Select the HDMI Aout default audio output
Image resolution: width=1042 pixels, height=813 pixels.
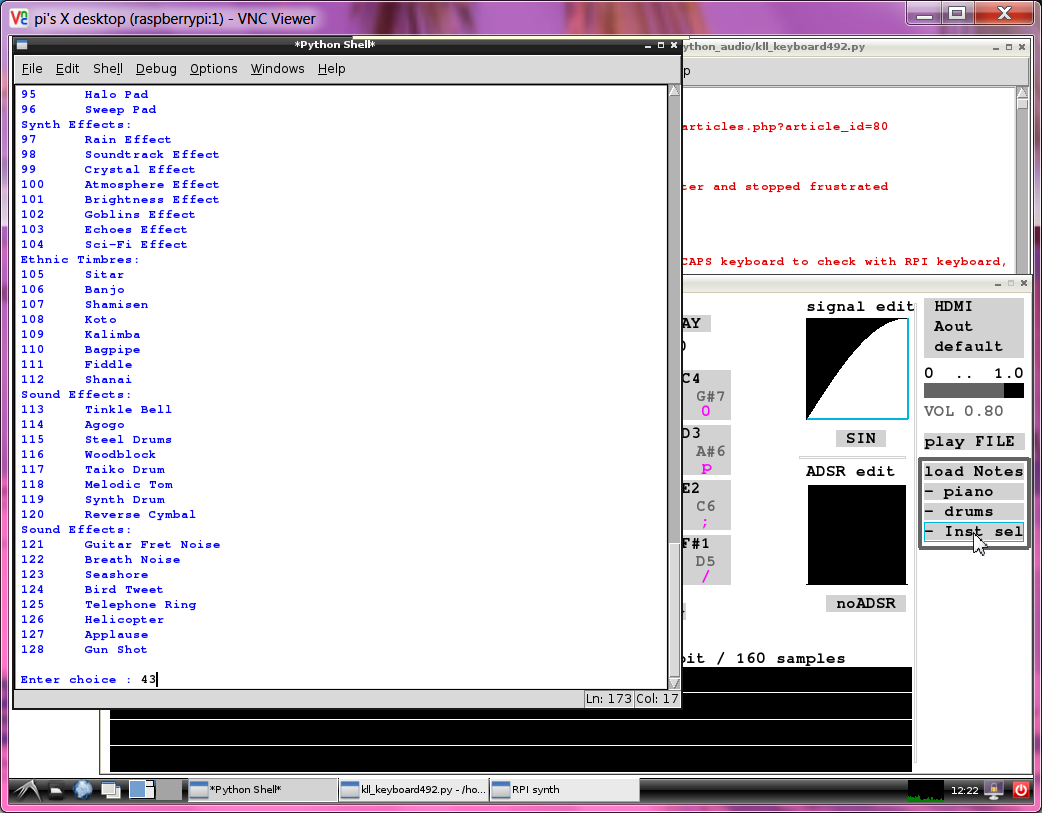(x=973, y=326)
